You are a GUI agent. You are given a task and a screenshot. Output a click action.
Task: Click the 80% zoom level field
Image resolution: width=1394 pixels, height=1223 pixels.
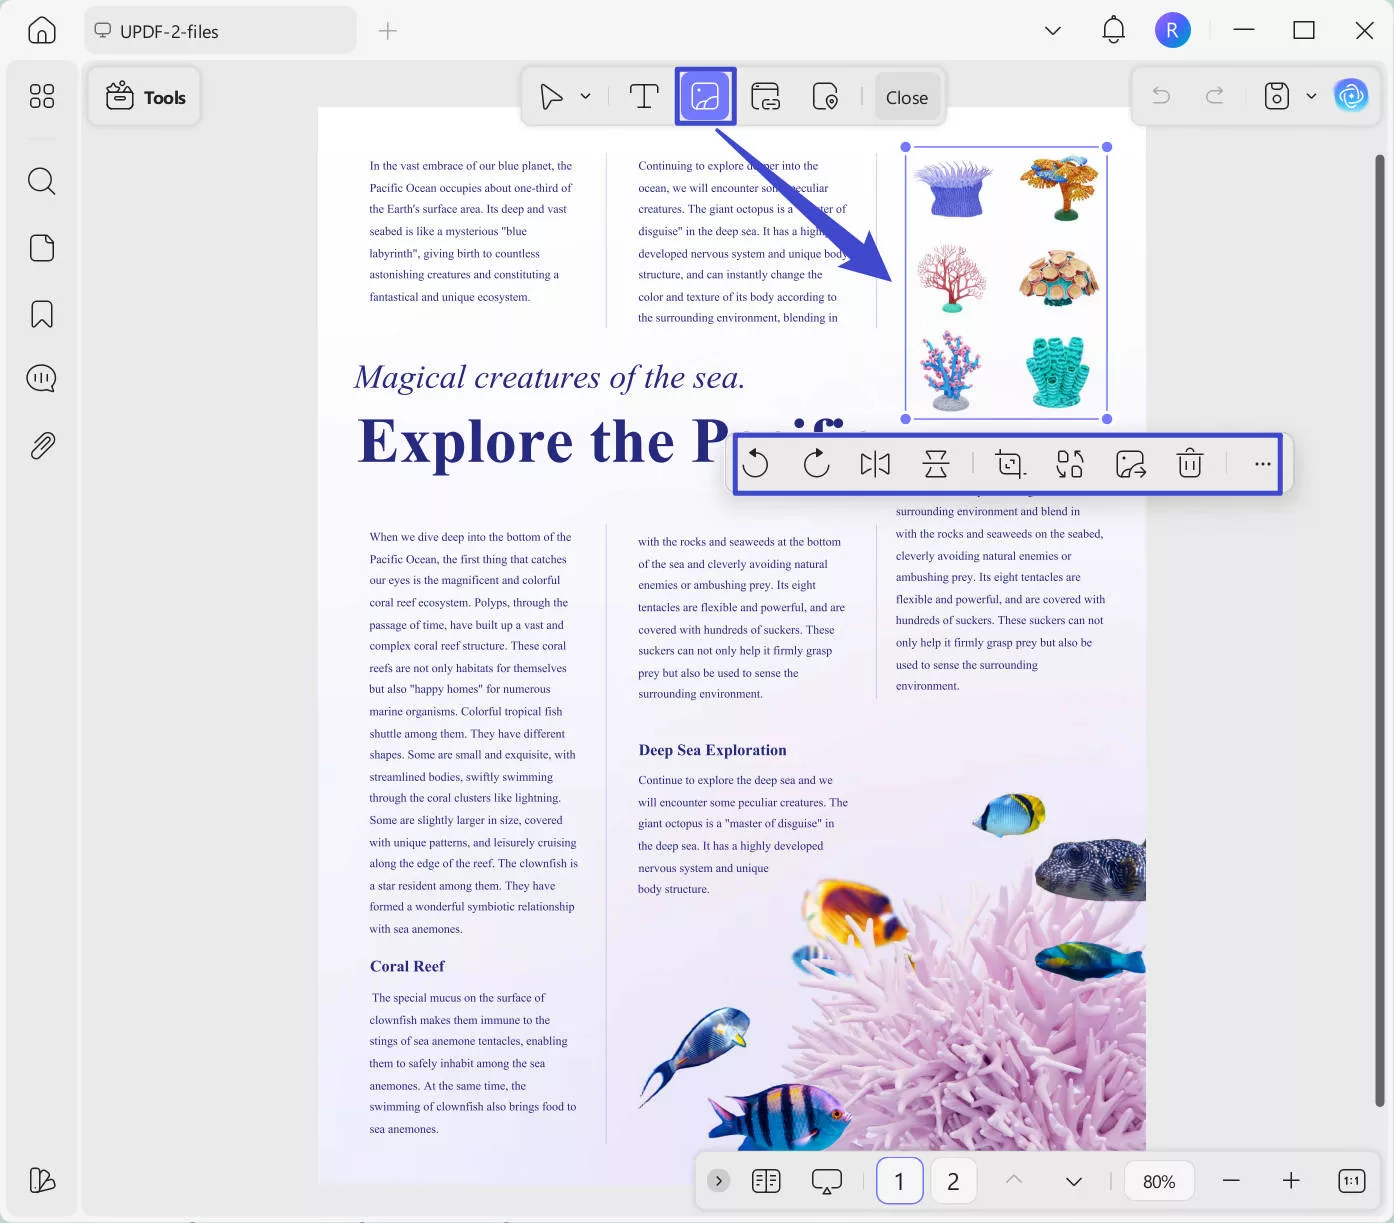[x=1159, y=1181]
